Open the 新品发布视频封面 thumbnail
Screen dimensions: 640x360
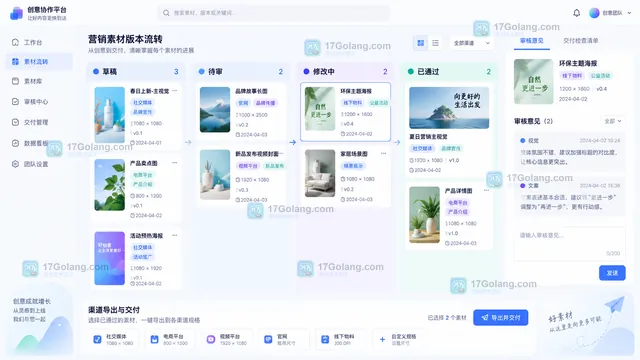215,175
